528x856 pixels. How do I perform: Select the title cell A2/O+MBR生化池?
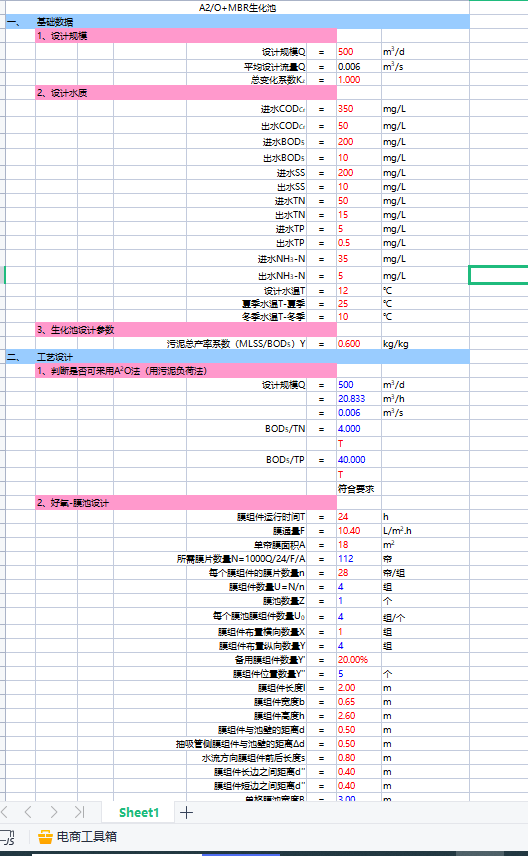pyautogui.click(x=237, y=8)
